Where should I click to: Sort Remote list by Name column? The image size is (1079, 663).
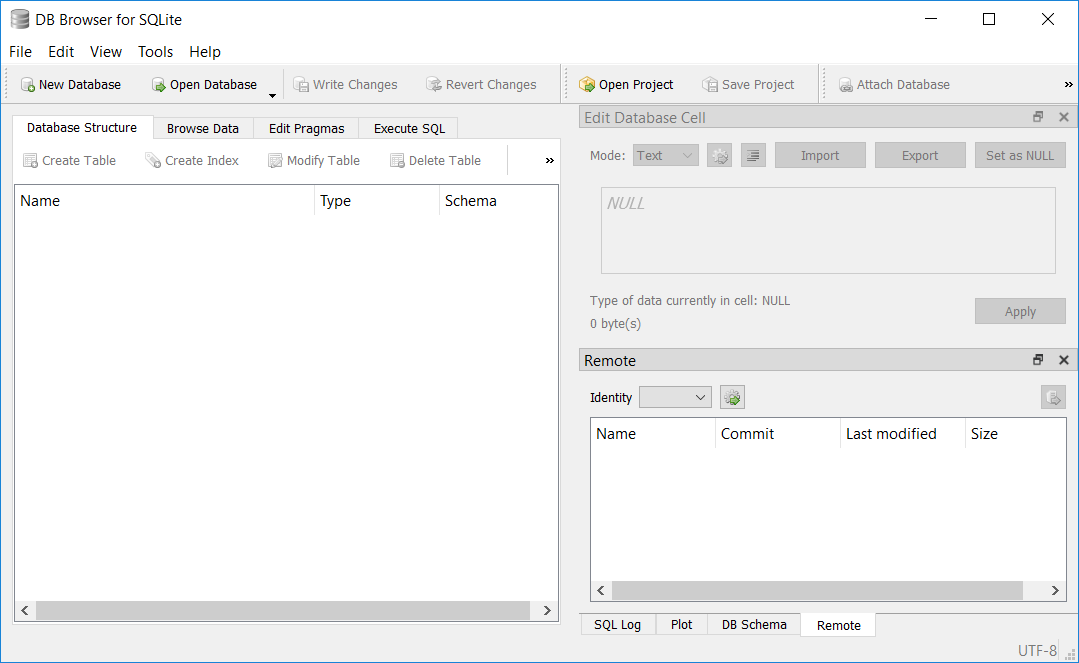pos(652,434)
